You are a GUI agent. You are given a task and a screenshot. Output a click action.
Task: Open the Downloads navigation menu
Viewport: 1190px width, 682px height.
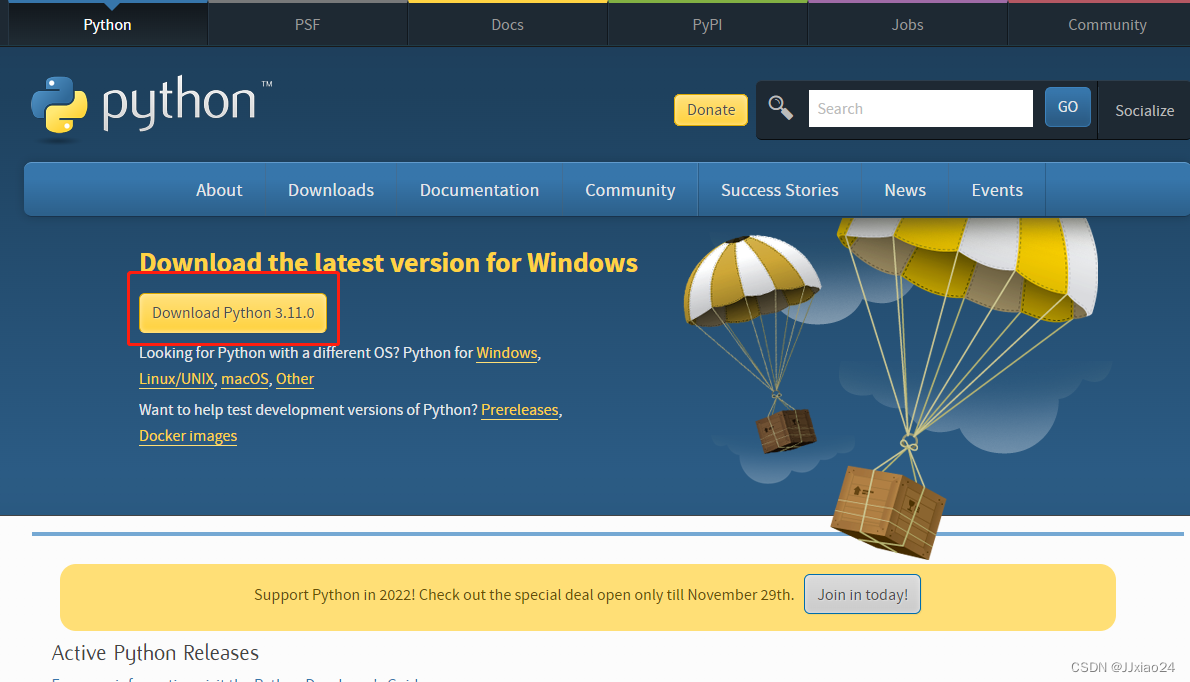pyautogui.click(x=331, y=190)
